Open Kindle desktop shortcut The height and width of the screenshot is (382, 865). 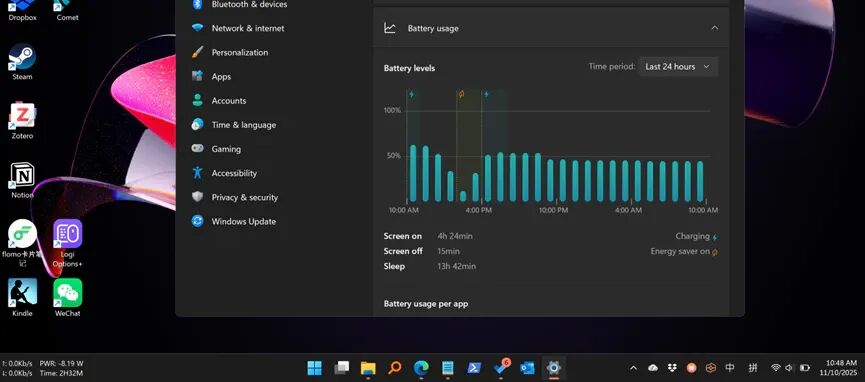pos(23,298)
